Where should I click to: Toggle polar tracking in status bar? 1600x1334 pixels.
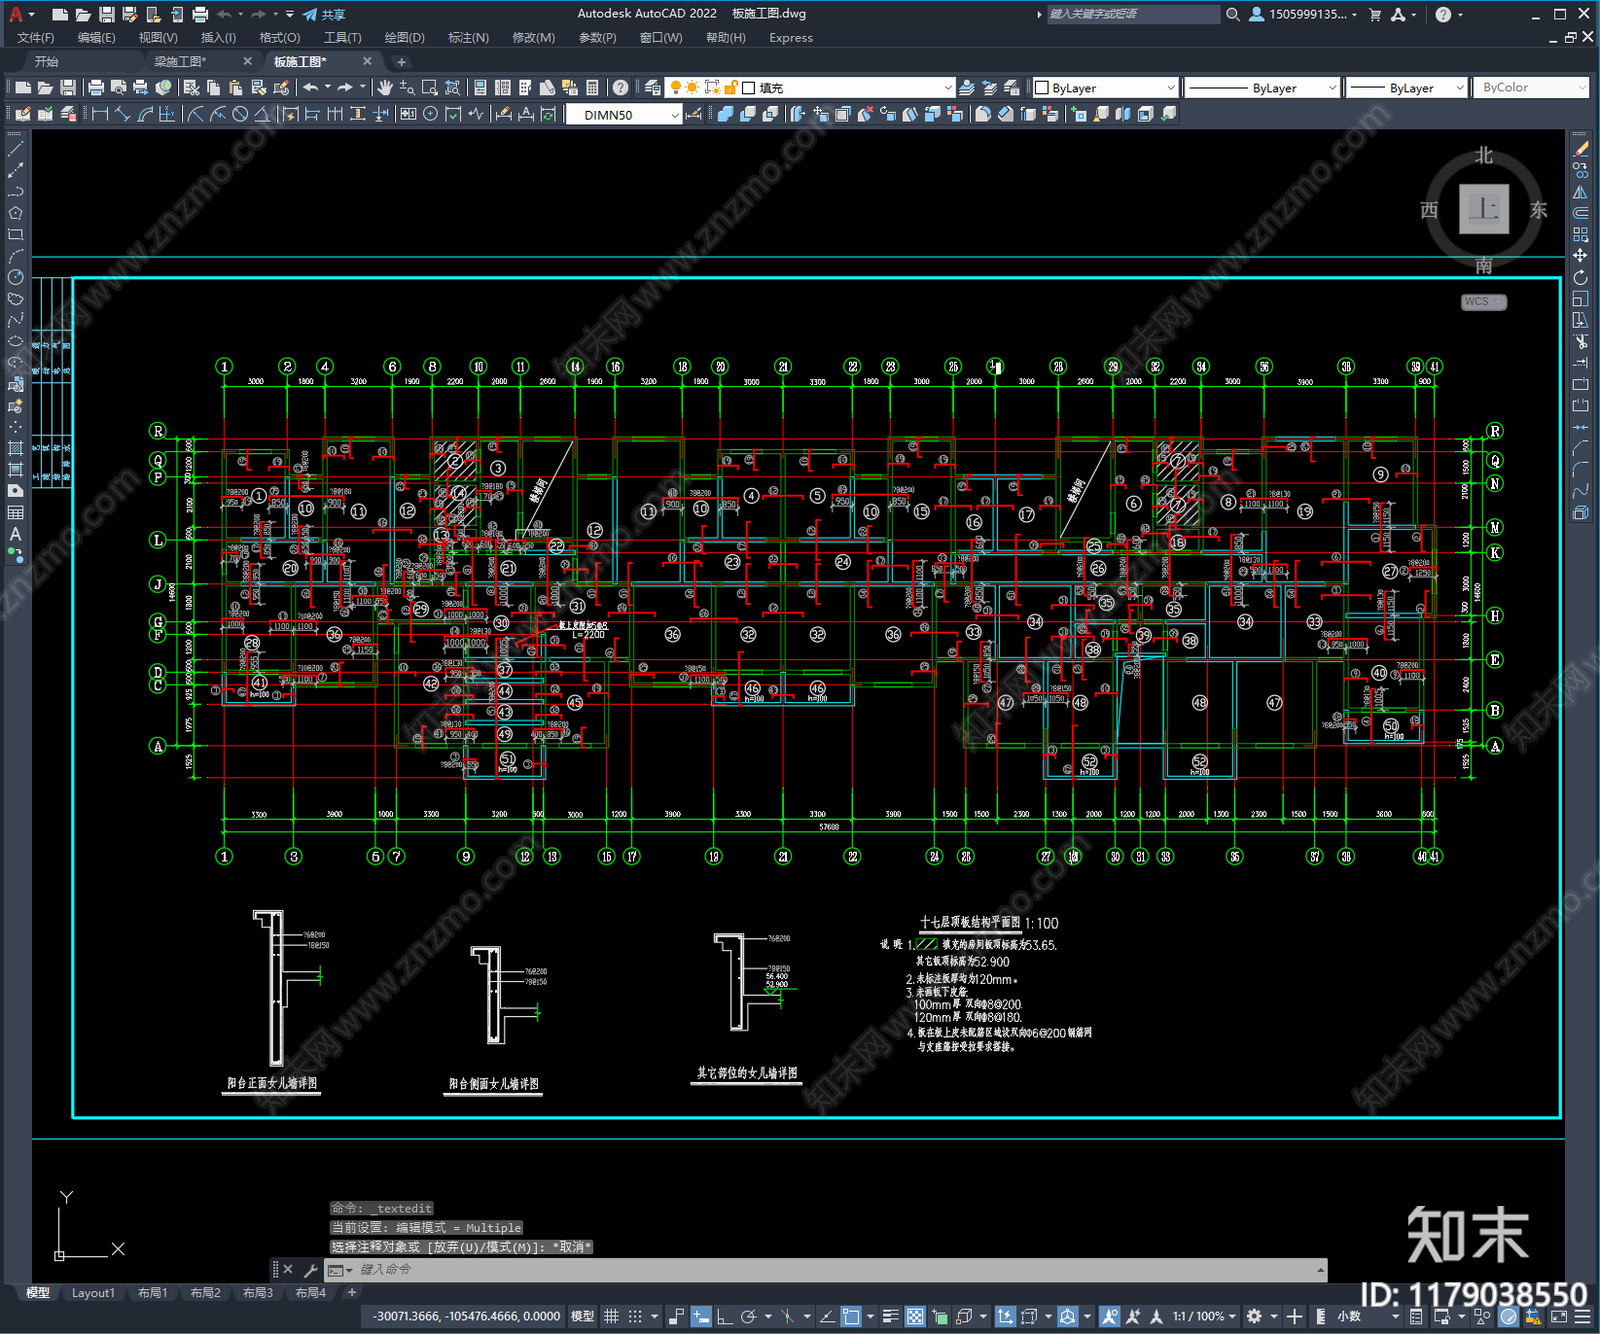tap(748, 1316)
